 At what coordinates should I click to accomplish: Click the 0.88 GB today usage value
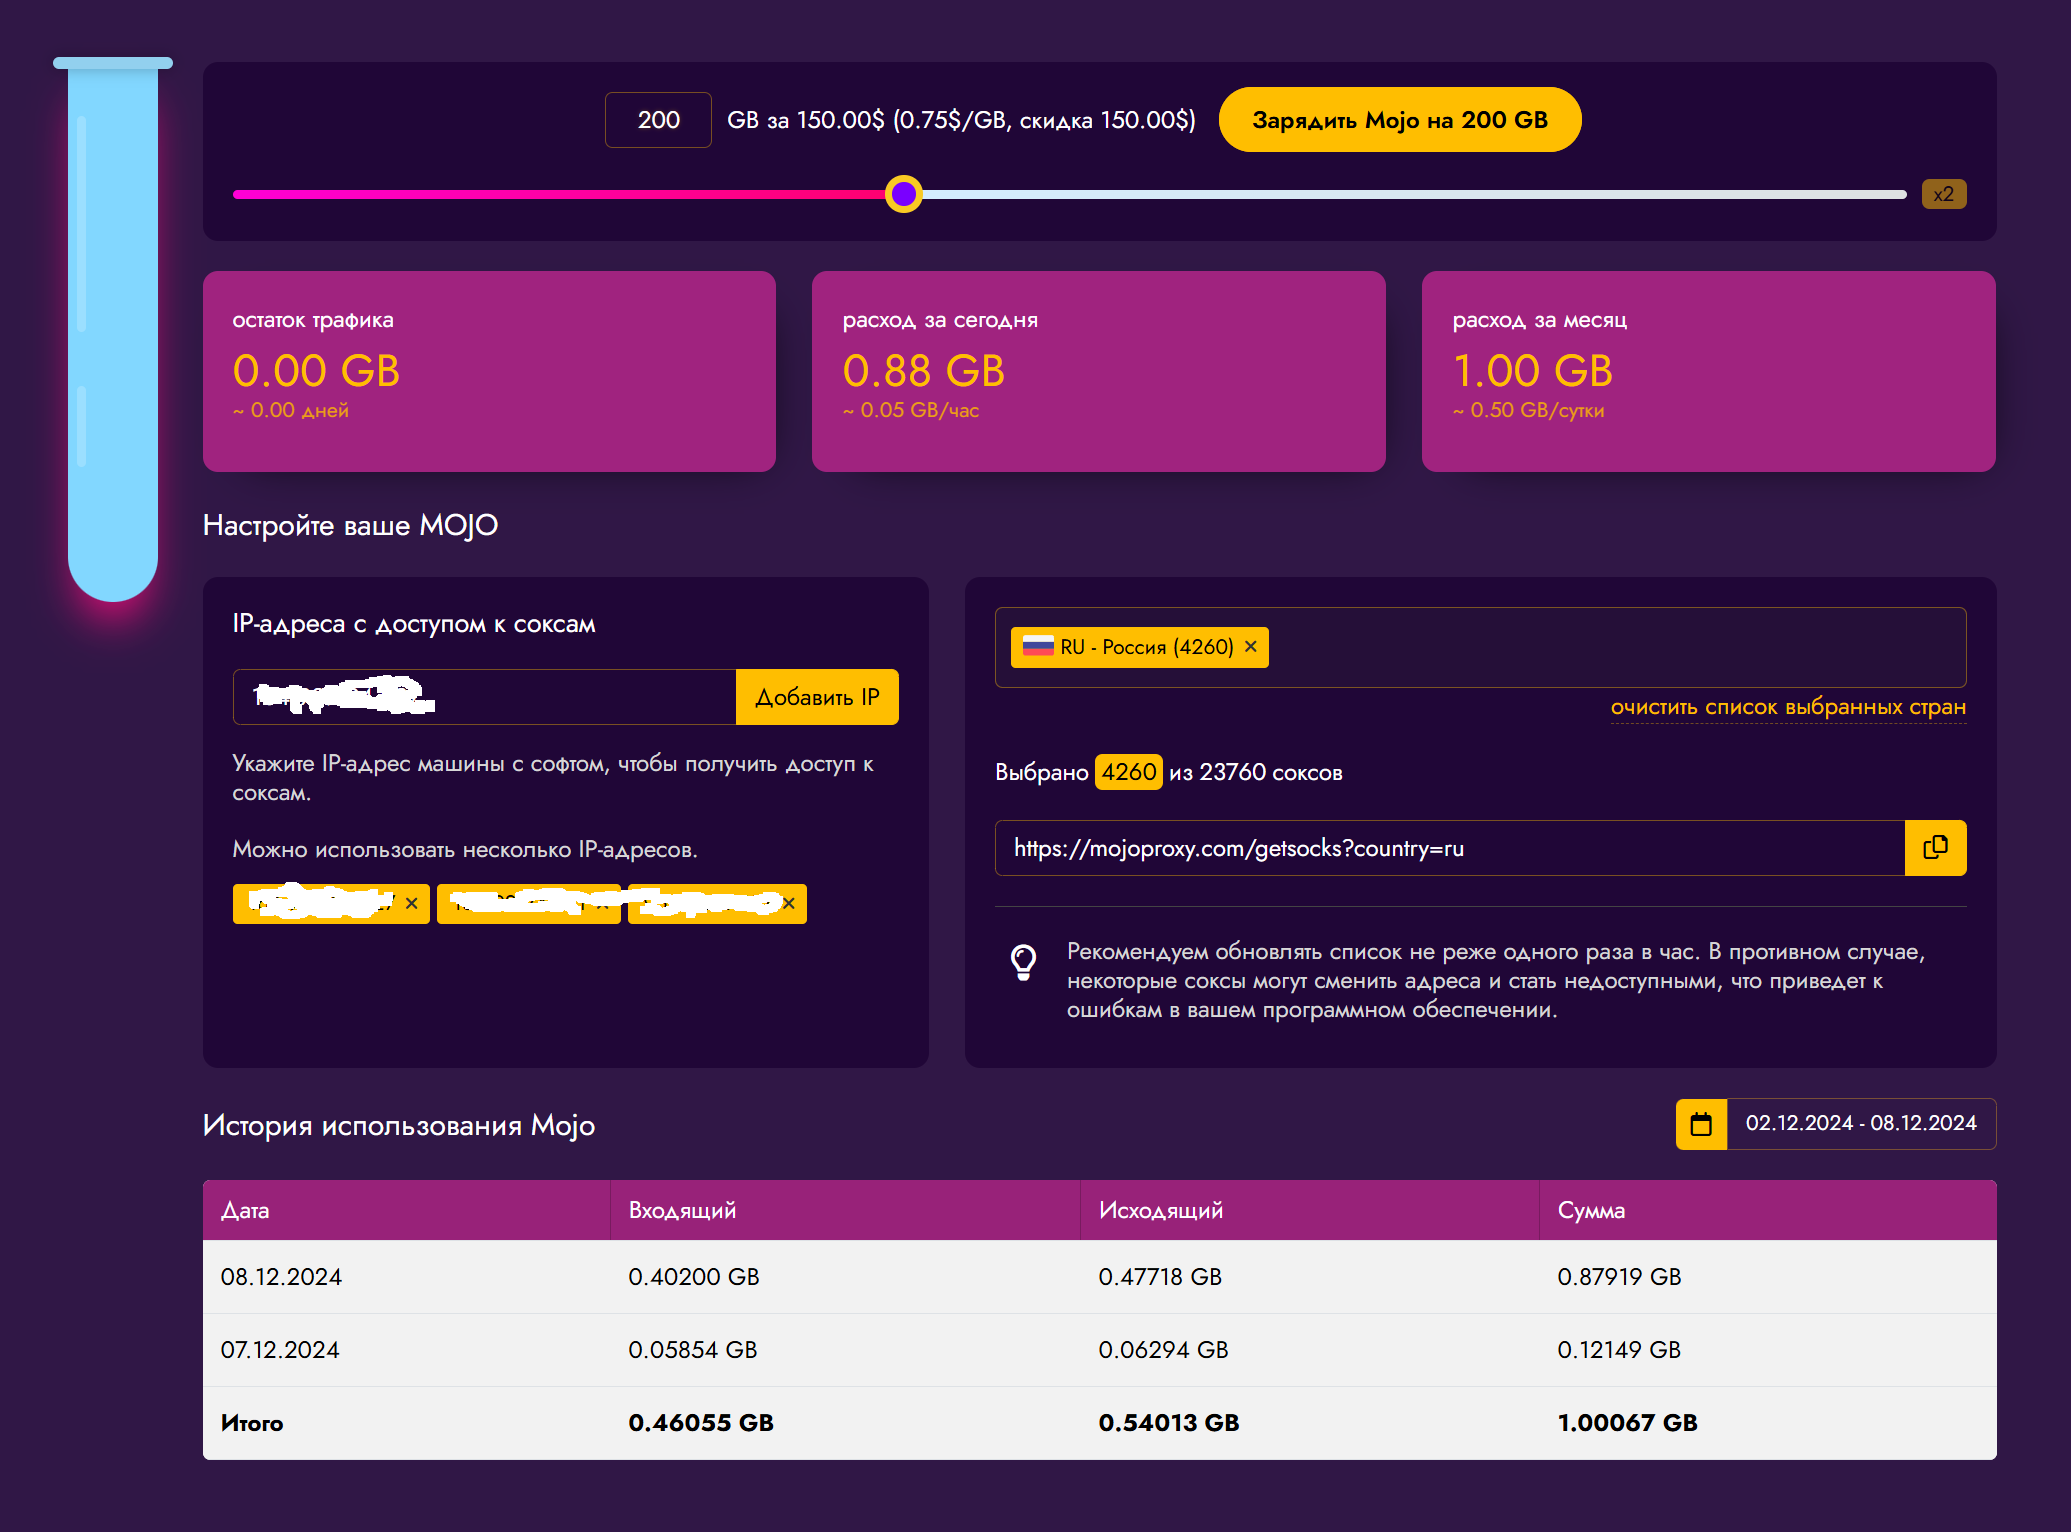(x=924, y=371)
